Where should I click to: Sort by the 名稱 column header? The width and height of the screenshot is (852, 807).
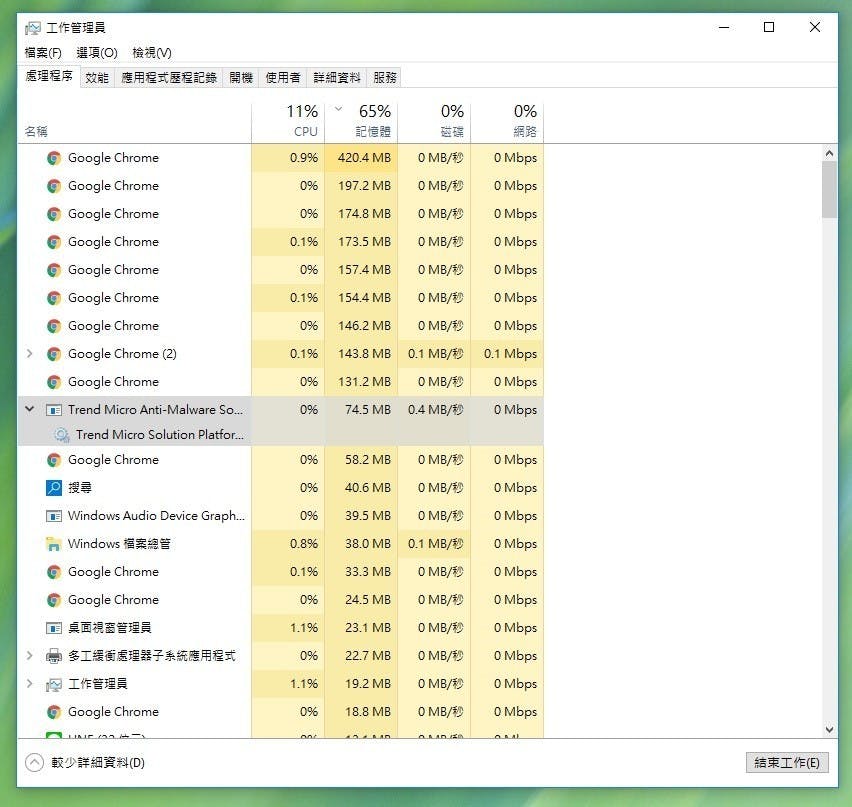point(135,122)
